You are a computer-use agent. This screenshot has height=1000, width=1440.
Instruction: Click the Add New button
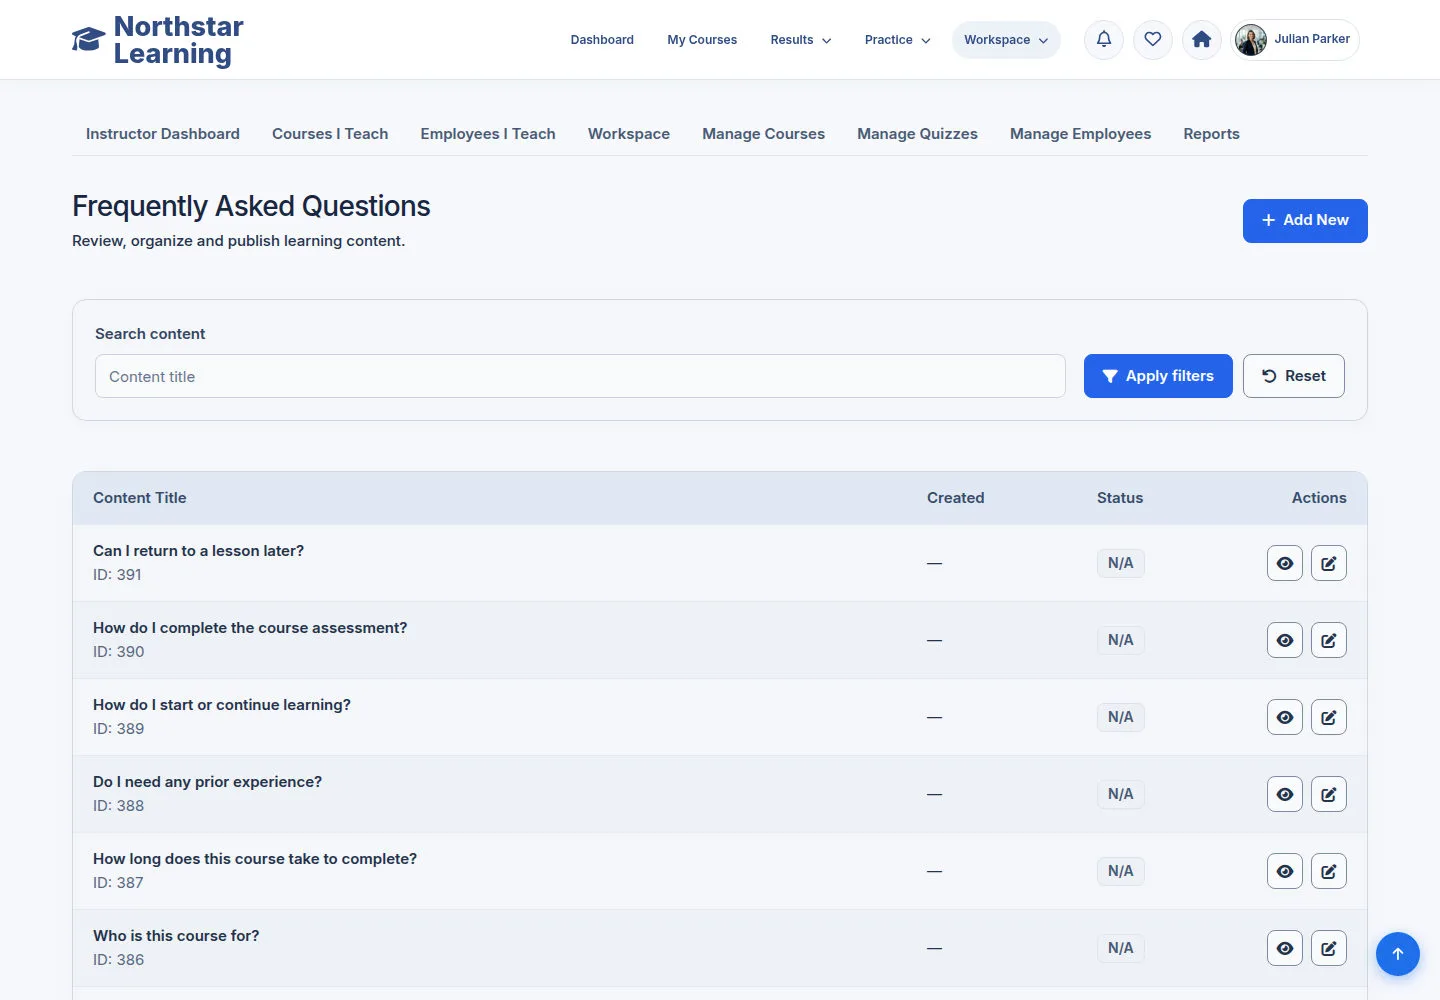(1305, 221)
